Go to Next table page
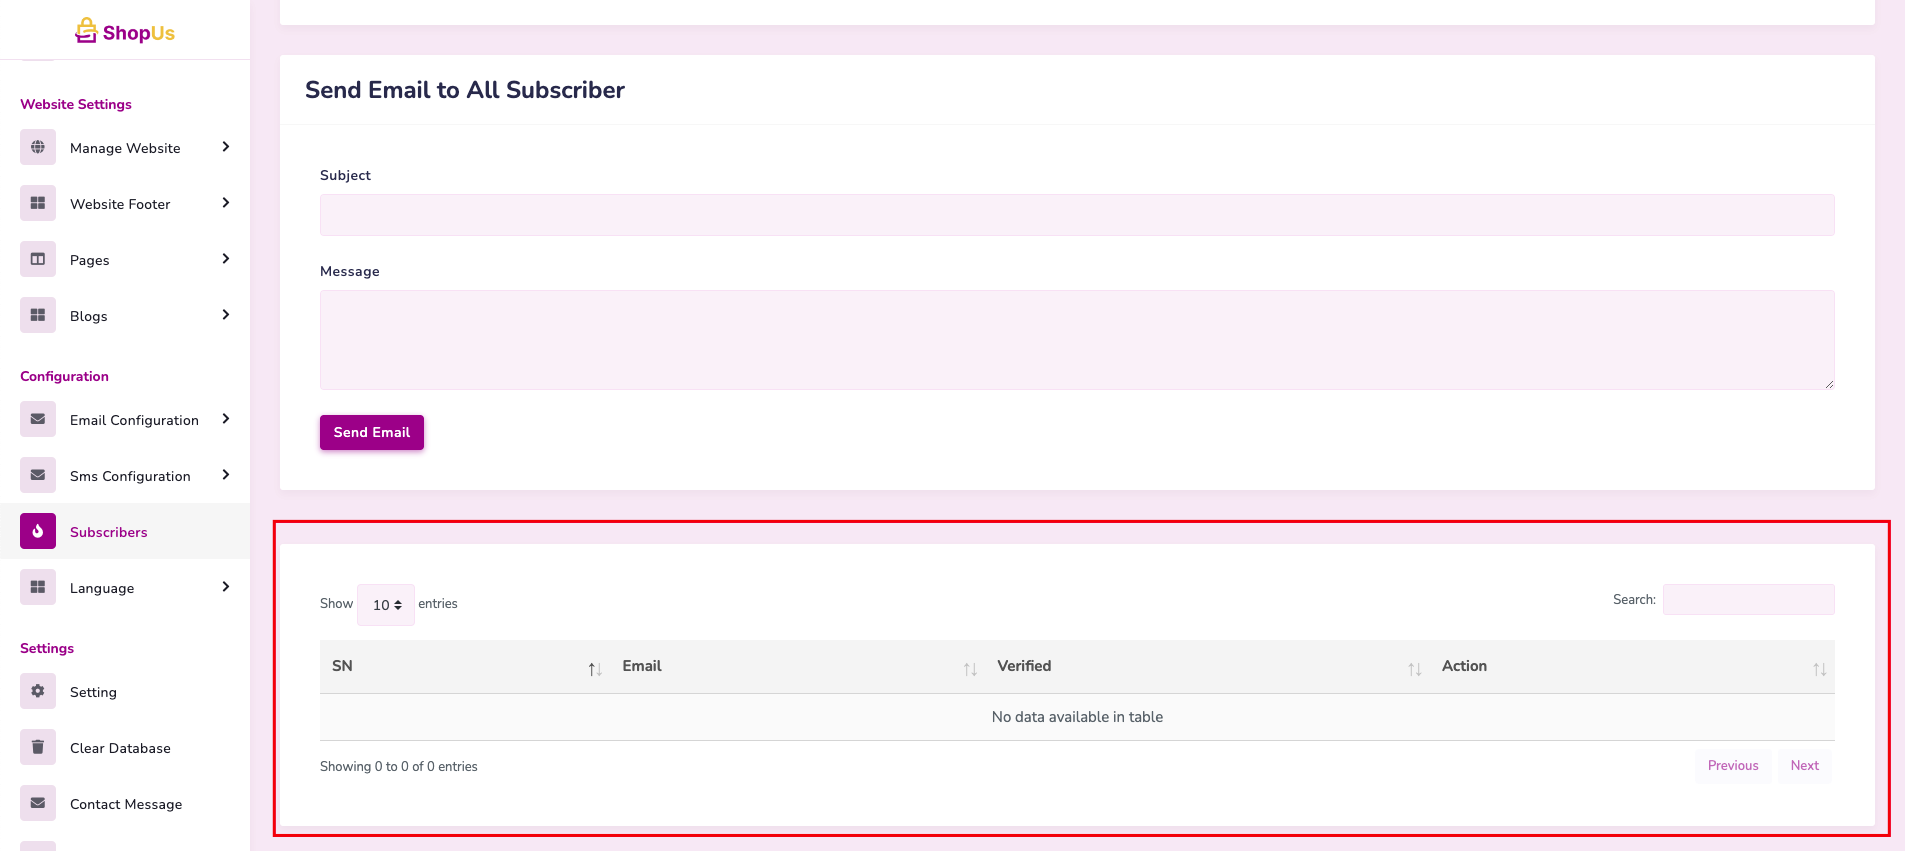 point(1804,766)
